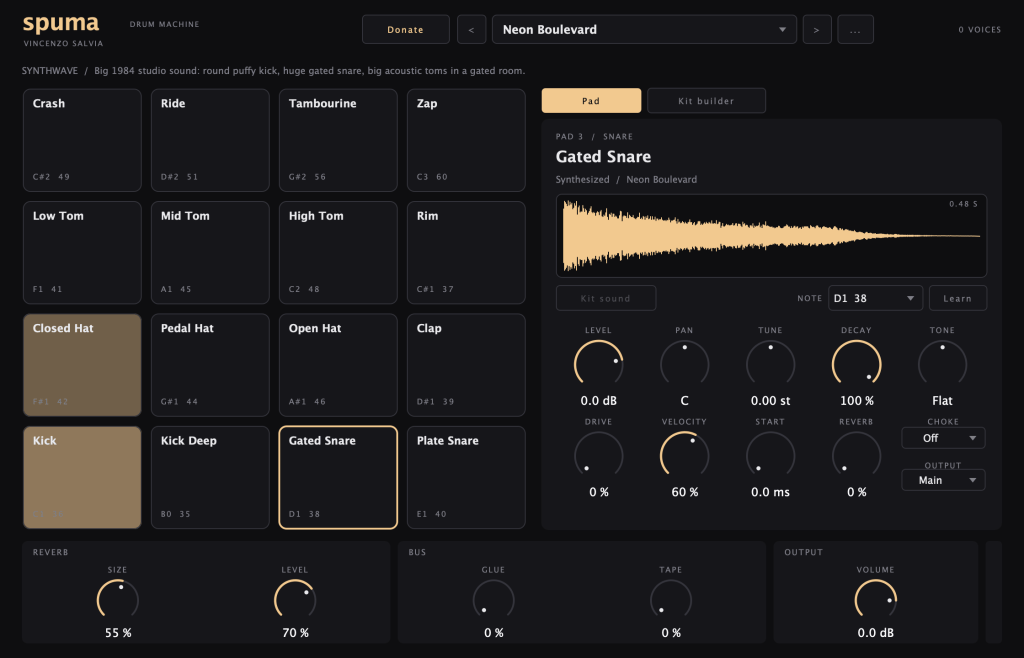This screenshot has width=1024, height=658.
Task: Click the pad REVERB send knob
Action: [x=856, y=455]
